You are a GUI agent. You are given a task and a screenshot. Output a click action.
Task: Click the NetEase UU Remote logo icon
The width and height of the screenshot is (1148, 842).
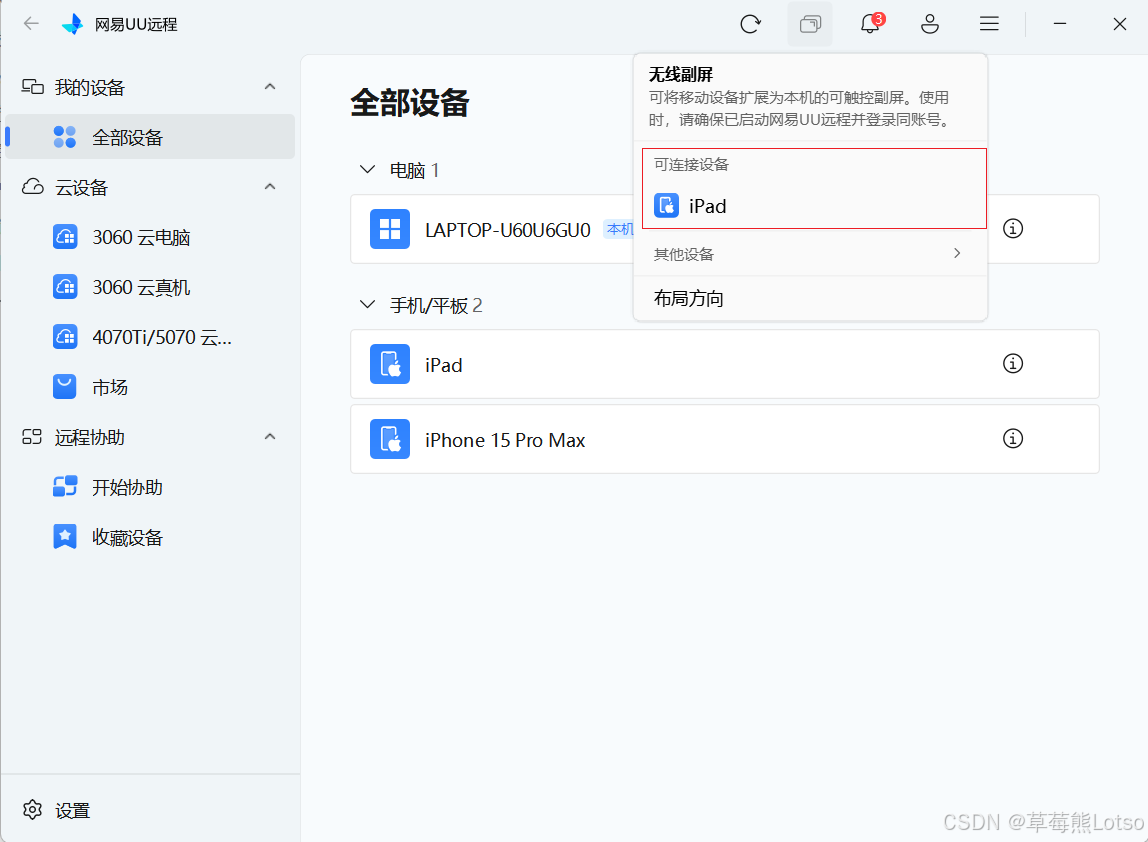pyautogui.click(x=72, y=24)
